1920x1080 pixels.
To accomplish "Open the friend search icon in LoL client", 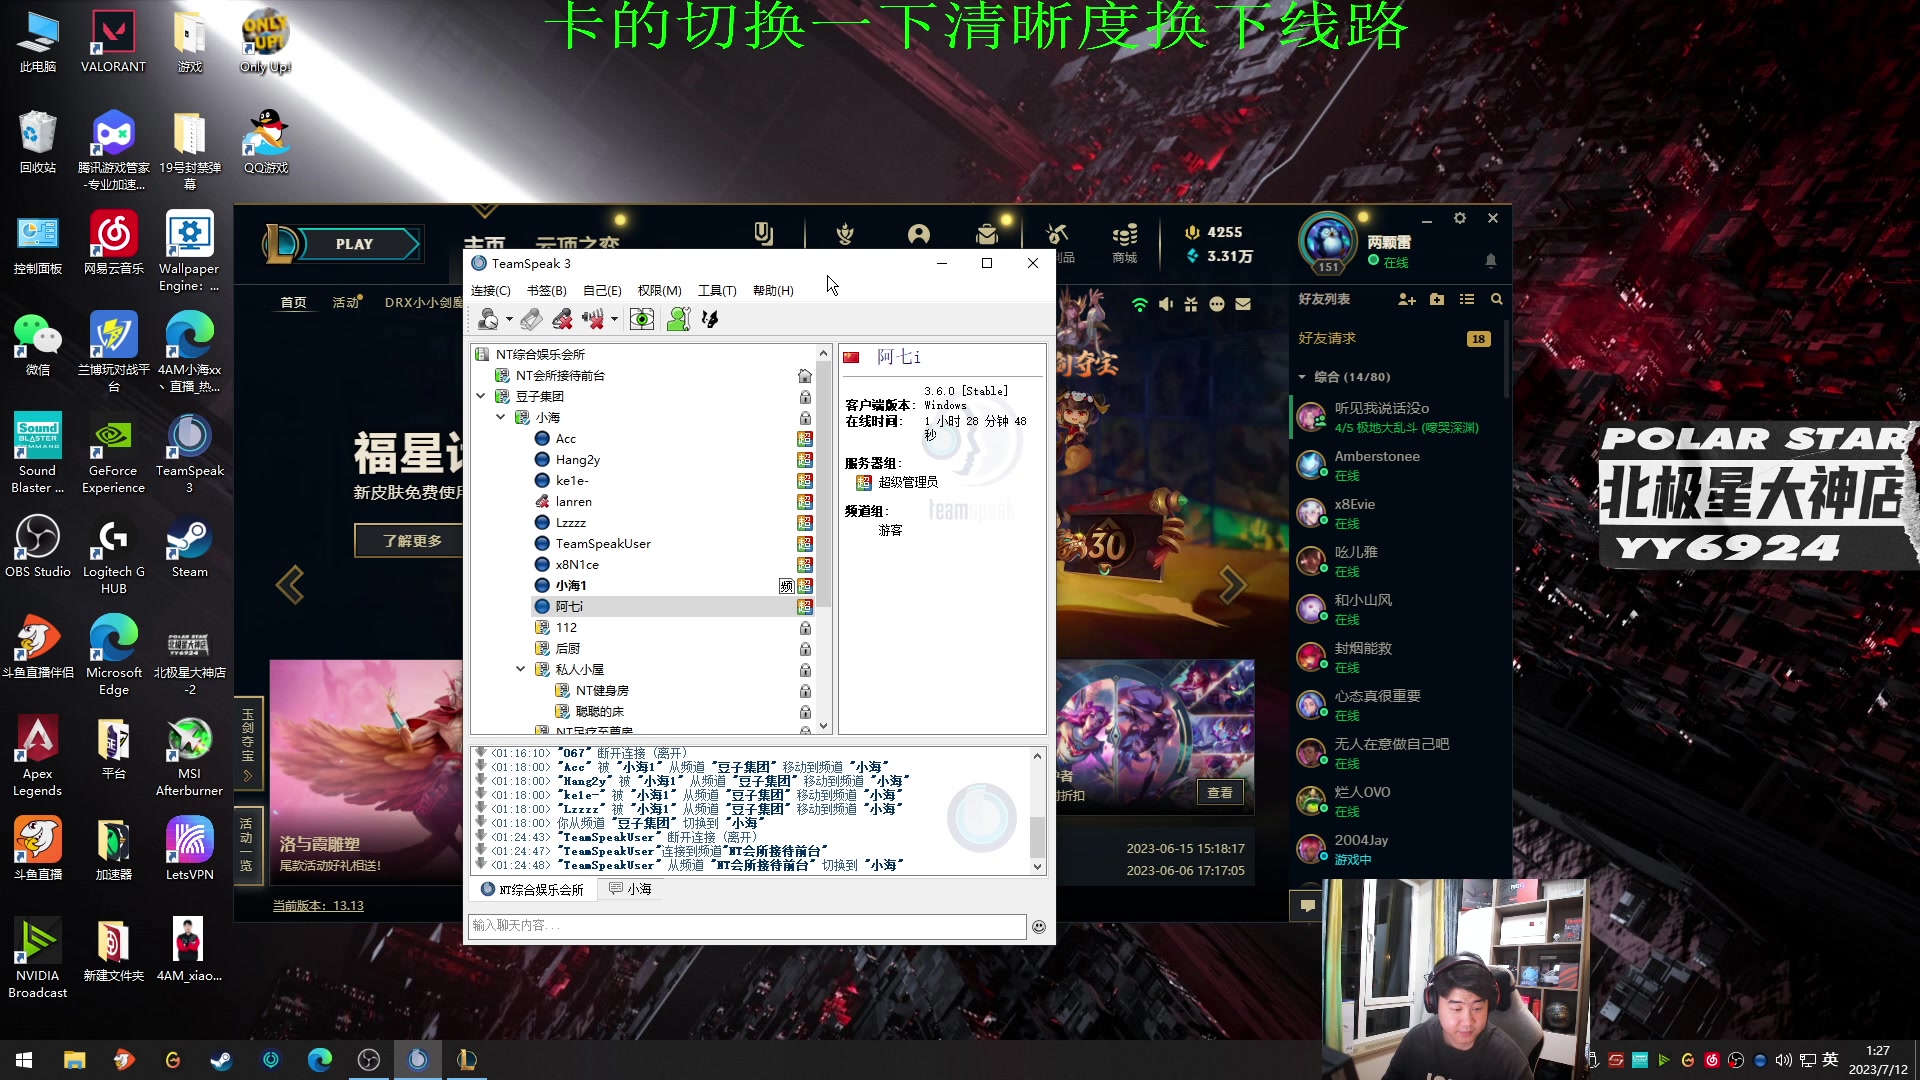I will pyautogui.click(x=1497, y=300).
